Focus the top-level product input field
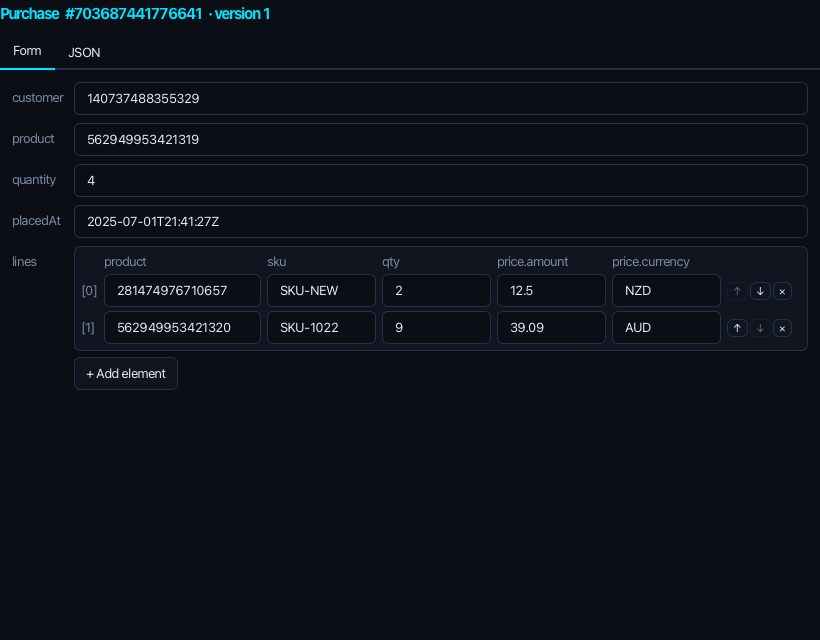The height and width of the screenshot is (640, 820). pos(441,140)
